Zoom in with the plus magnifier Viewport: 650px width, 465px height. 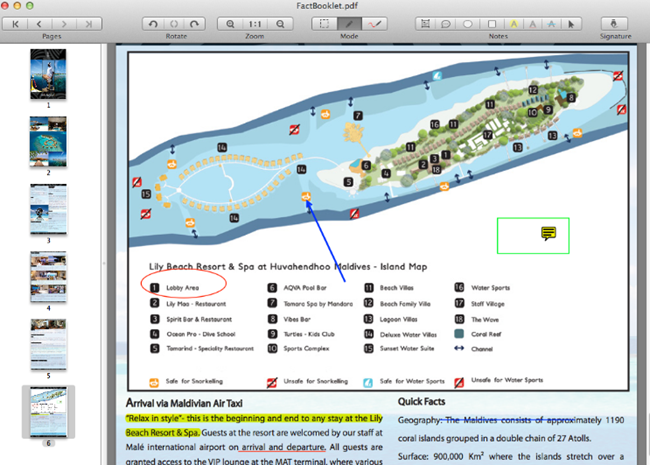pyautogui.click(x=230, y=24)
